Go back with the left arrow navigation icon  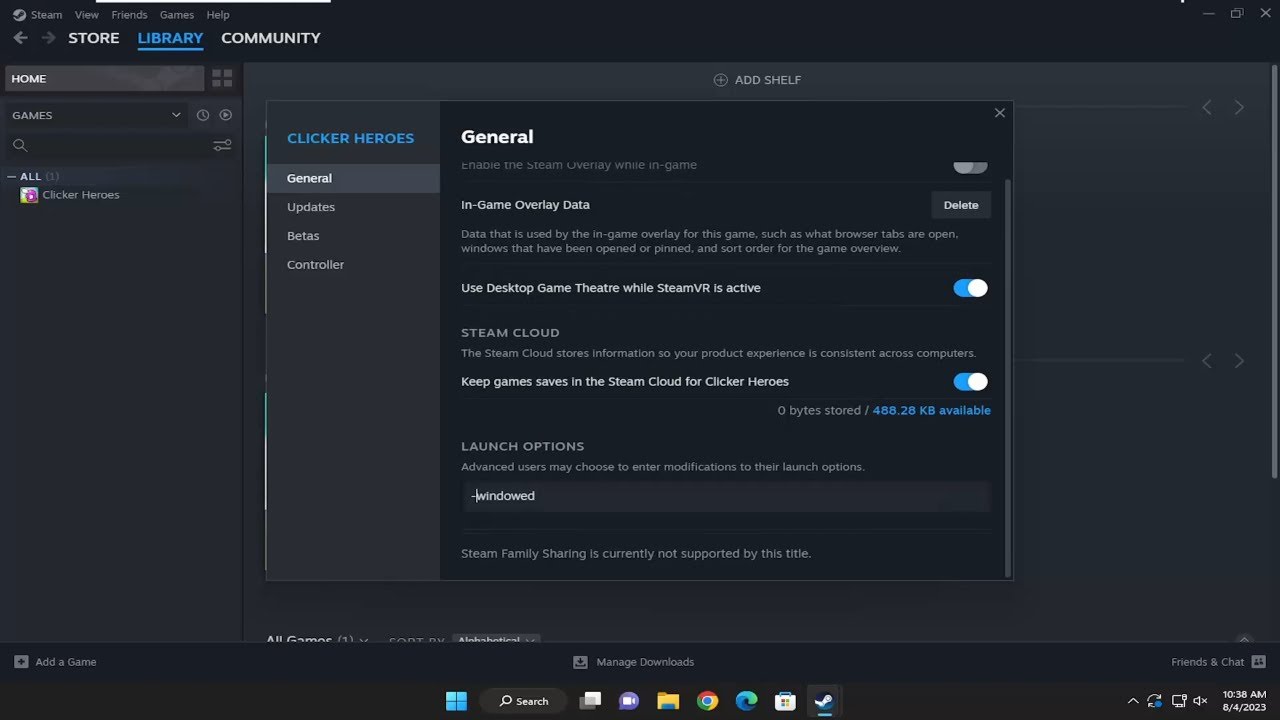pos(21,38)
